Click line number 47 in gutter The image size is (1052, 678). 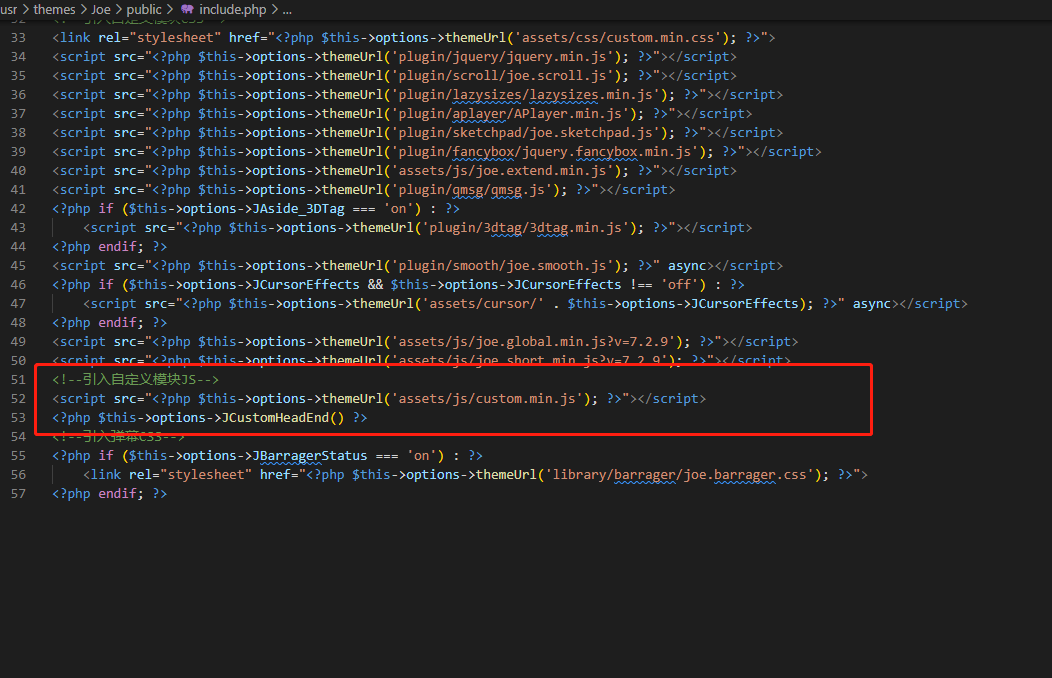point(18,304)
